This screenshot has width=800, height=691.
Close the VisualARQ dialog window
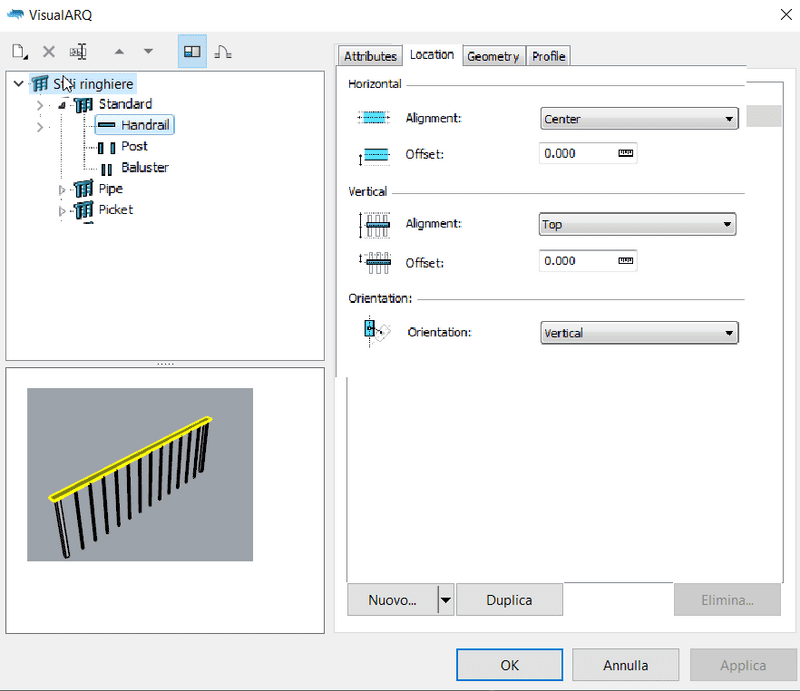(x=786, y=15)
